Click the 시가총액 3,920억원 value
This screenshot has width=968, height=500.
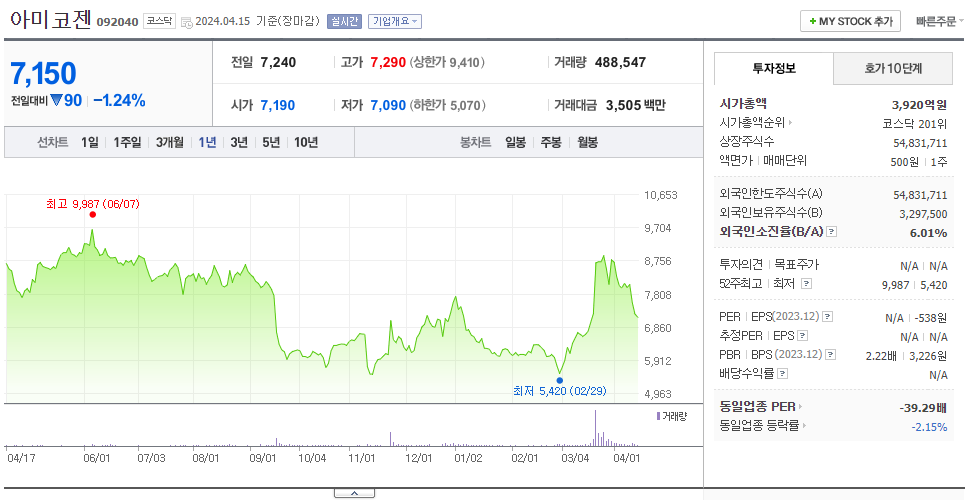pyautogui.click(x=919, y=104)
